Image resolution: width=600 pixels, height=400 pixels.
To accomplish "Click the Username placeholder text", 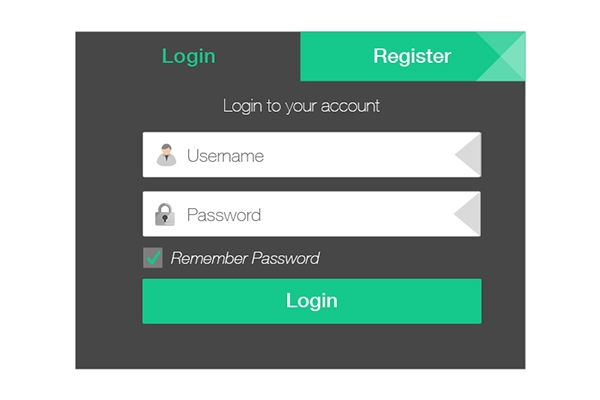I will 225,156.
